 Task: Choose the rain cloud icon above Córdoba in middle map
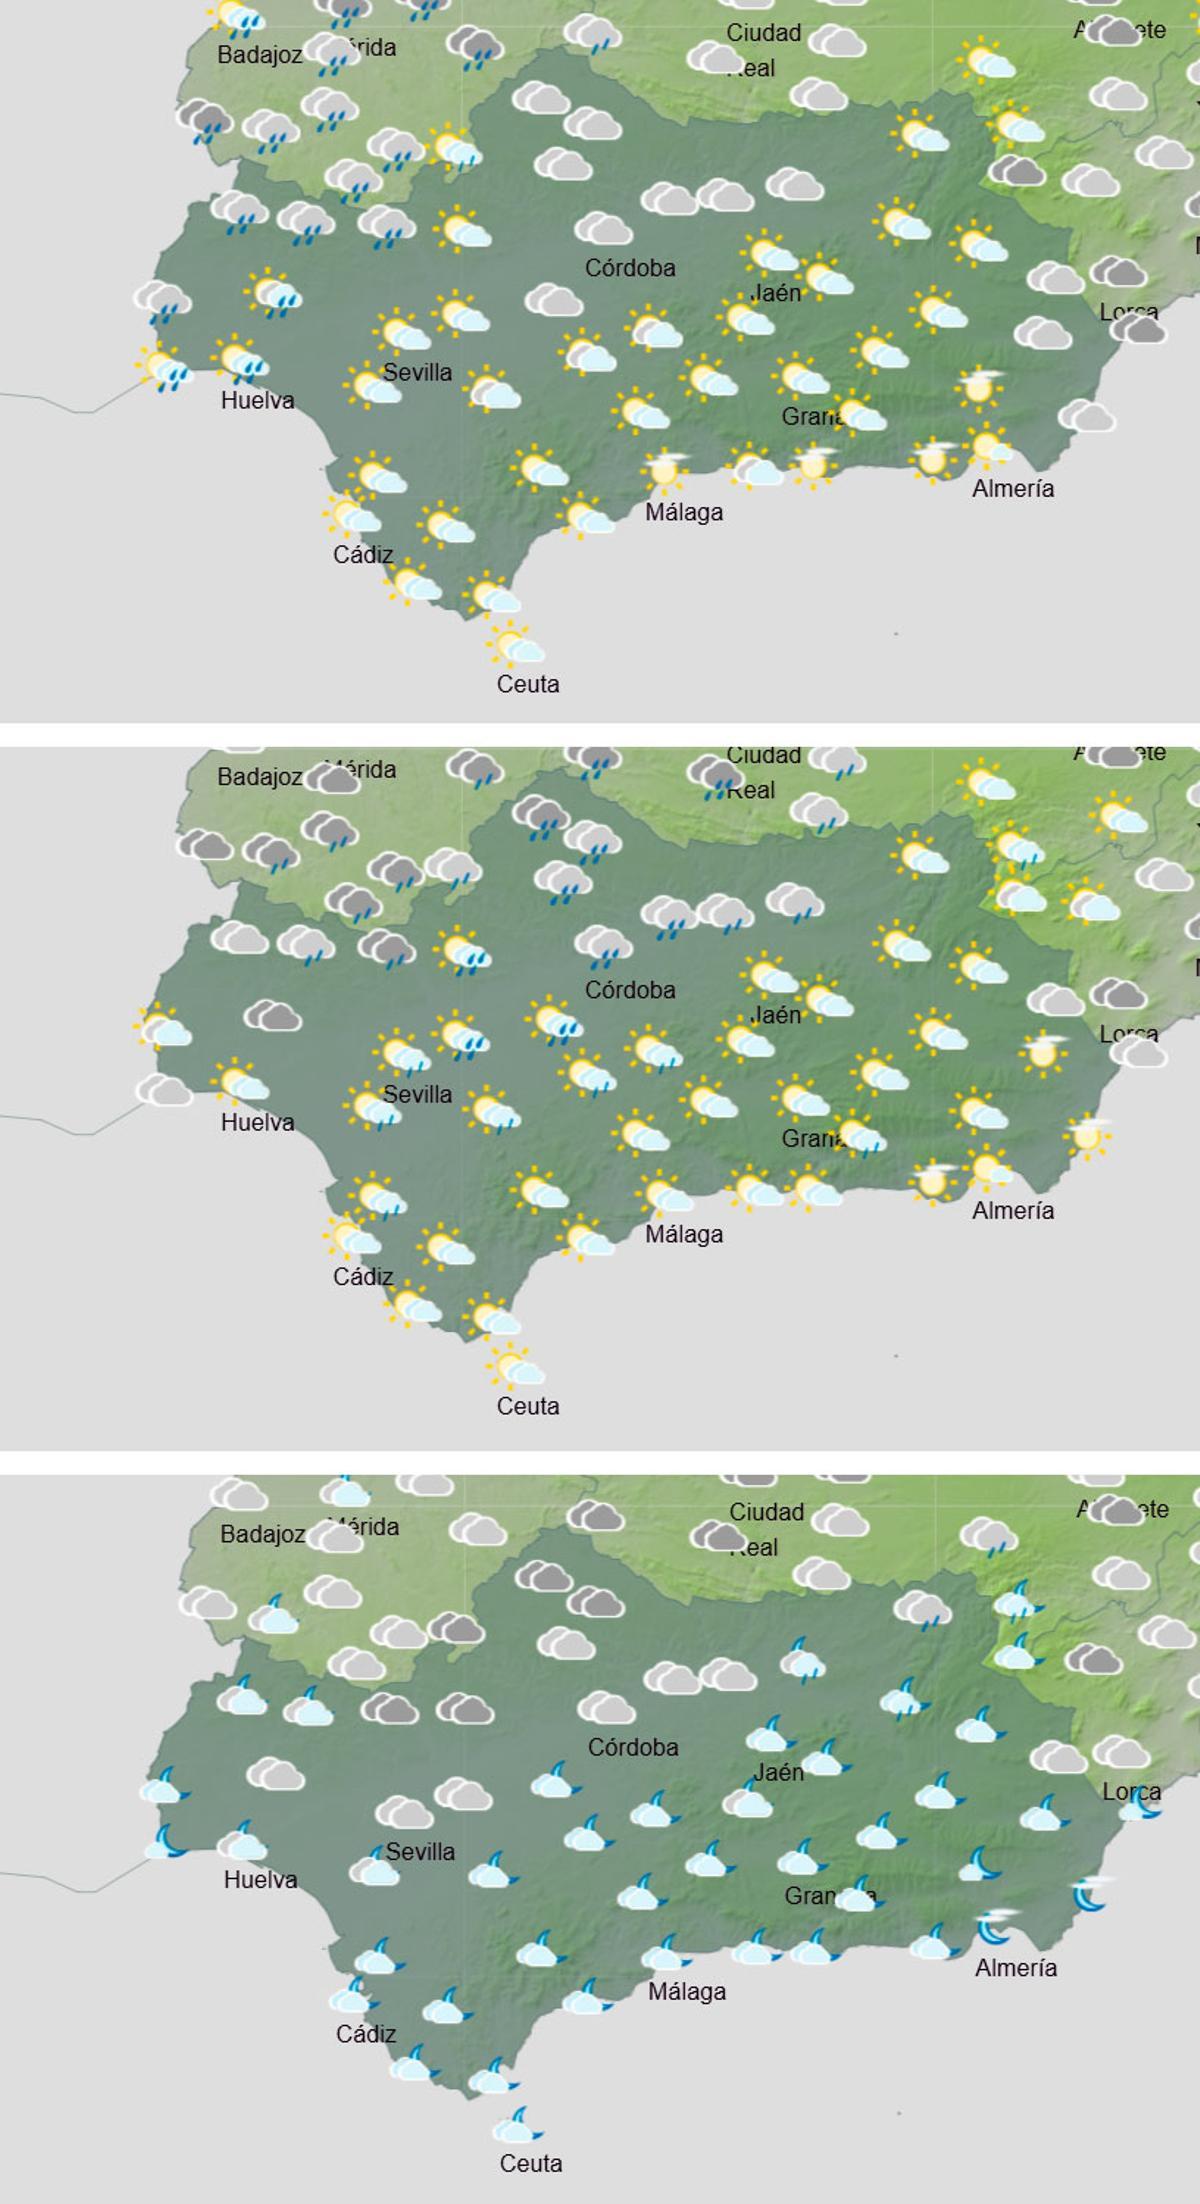point(603,945)
